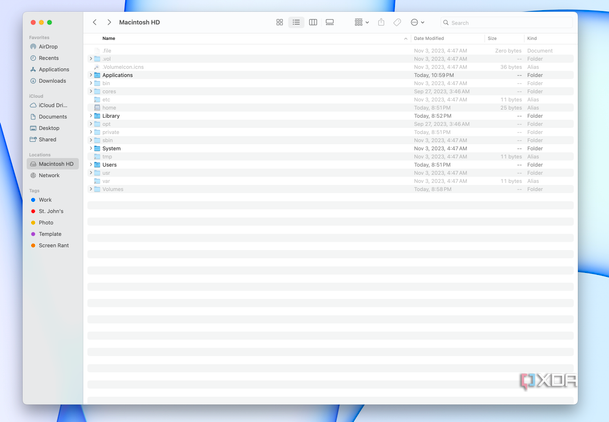
Task: Select the Users folder icon
Action: 97,165
